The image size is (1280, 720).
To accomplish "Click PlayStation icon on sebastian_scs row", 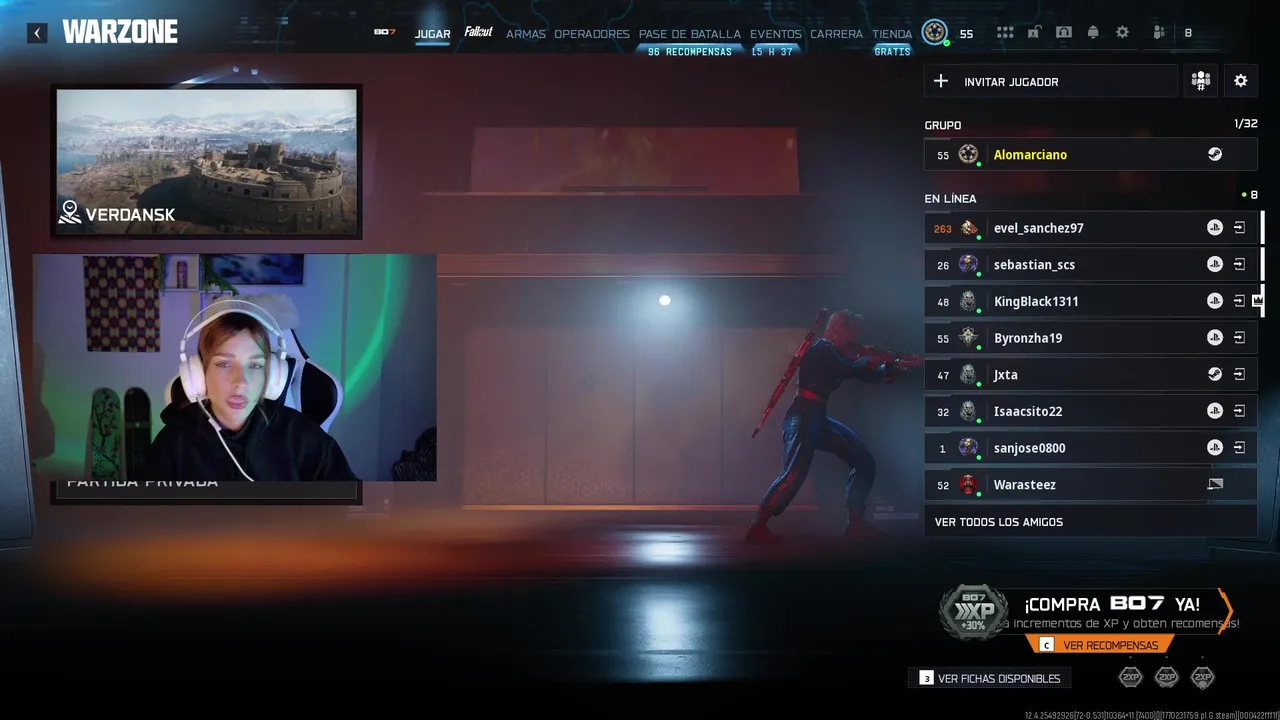I will 1214,265.
